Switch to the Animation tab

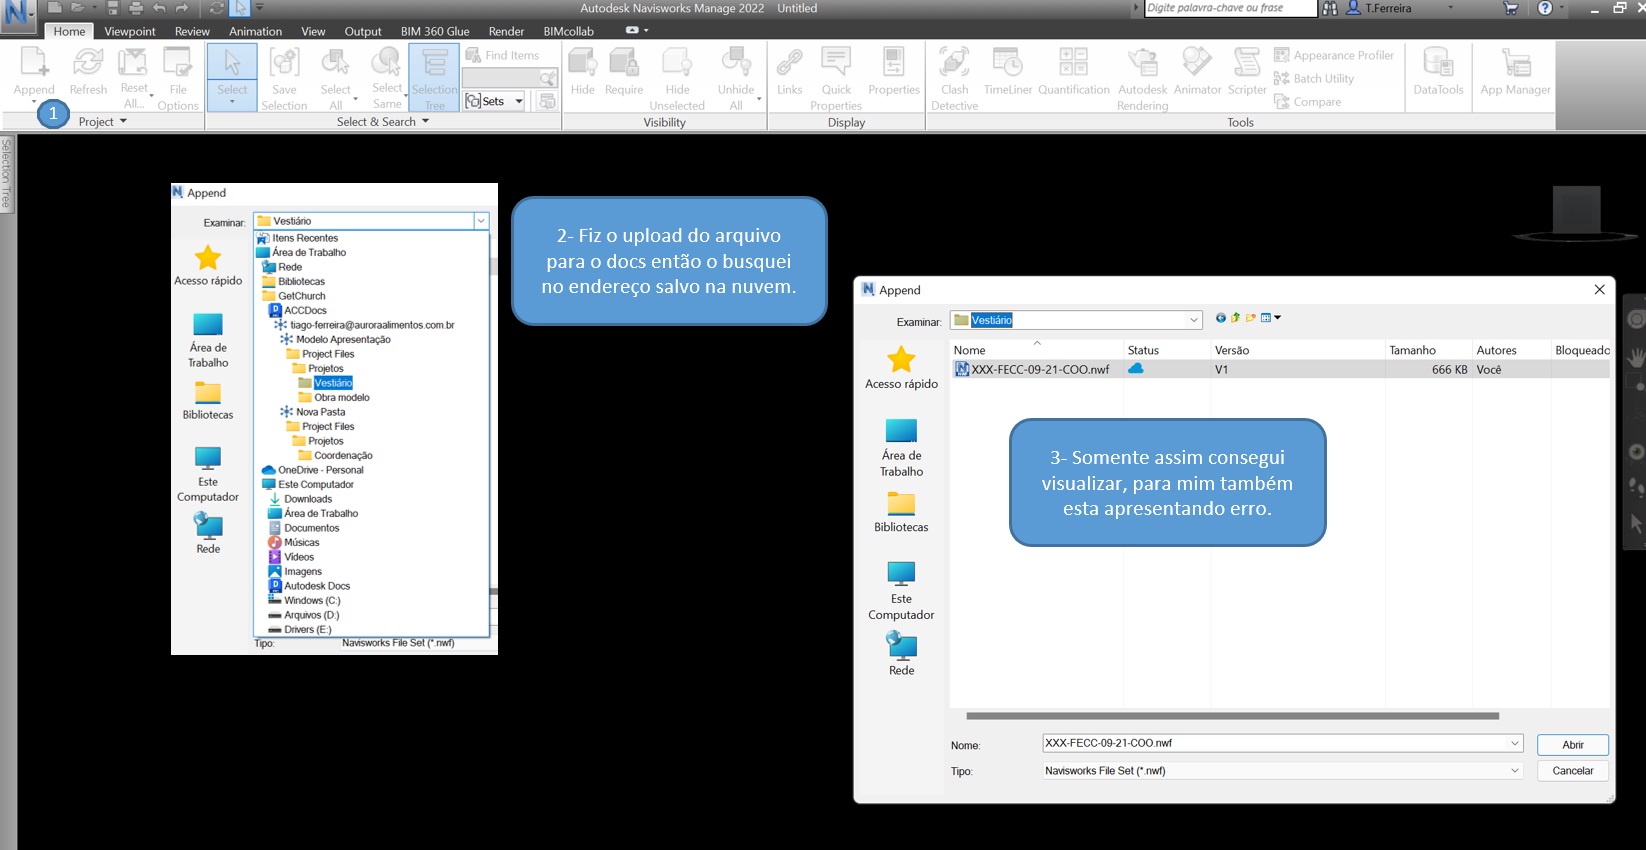[x=255, y=31]
